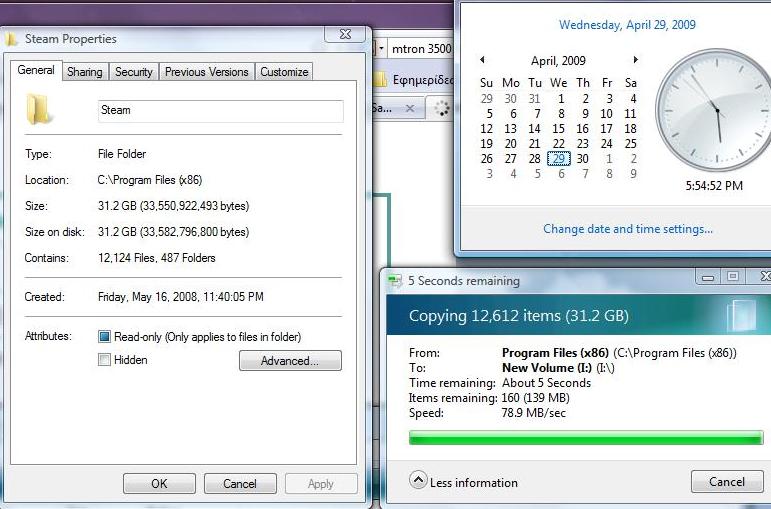This screenshot has width=771, height=509.
Task: Open Advanced attributes dialog
Action: pos(290,360)
